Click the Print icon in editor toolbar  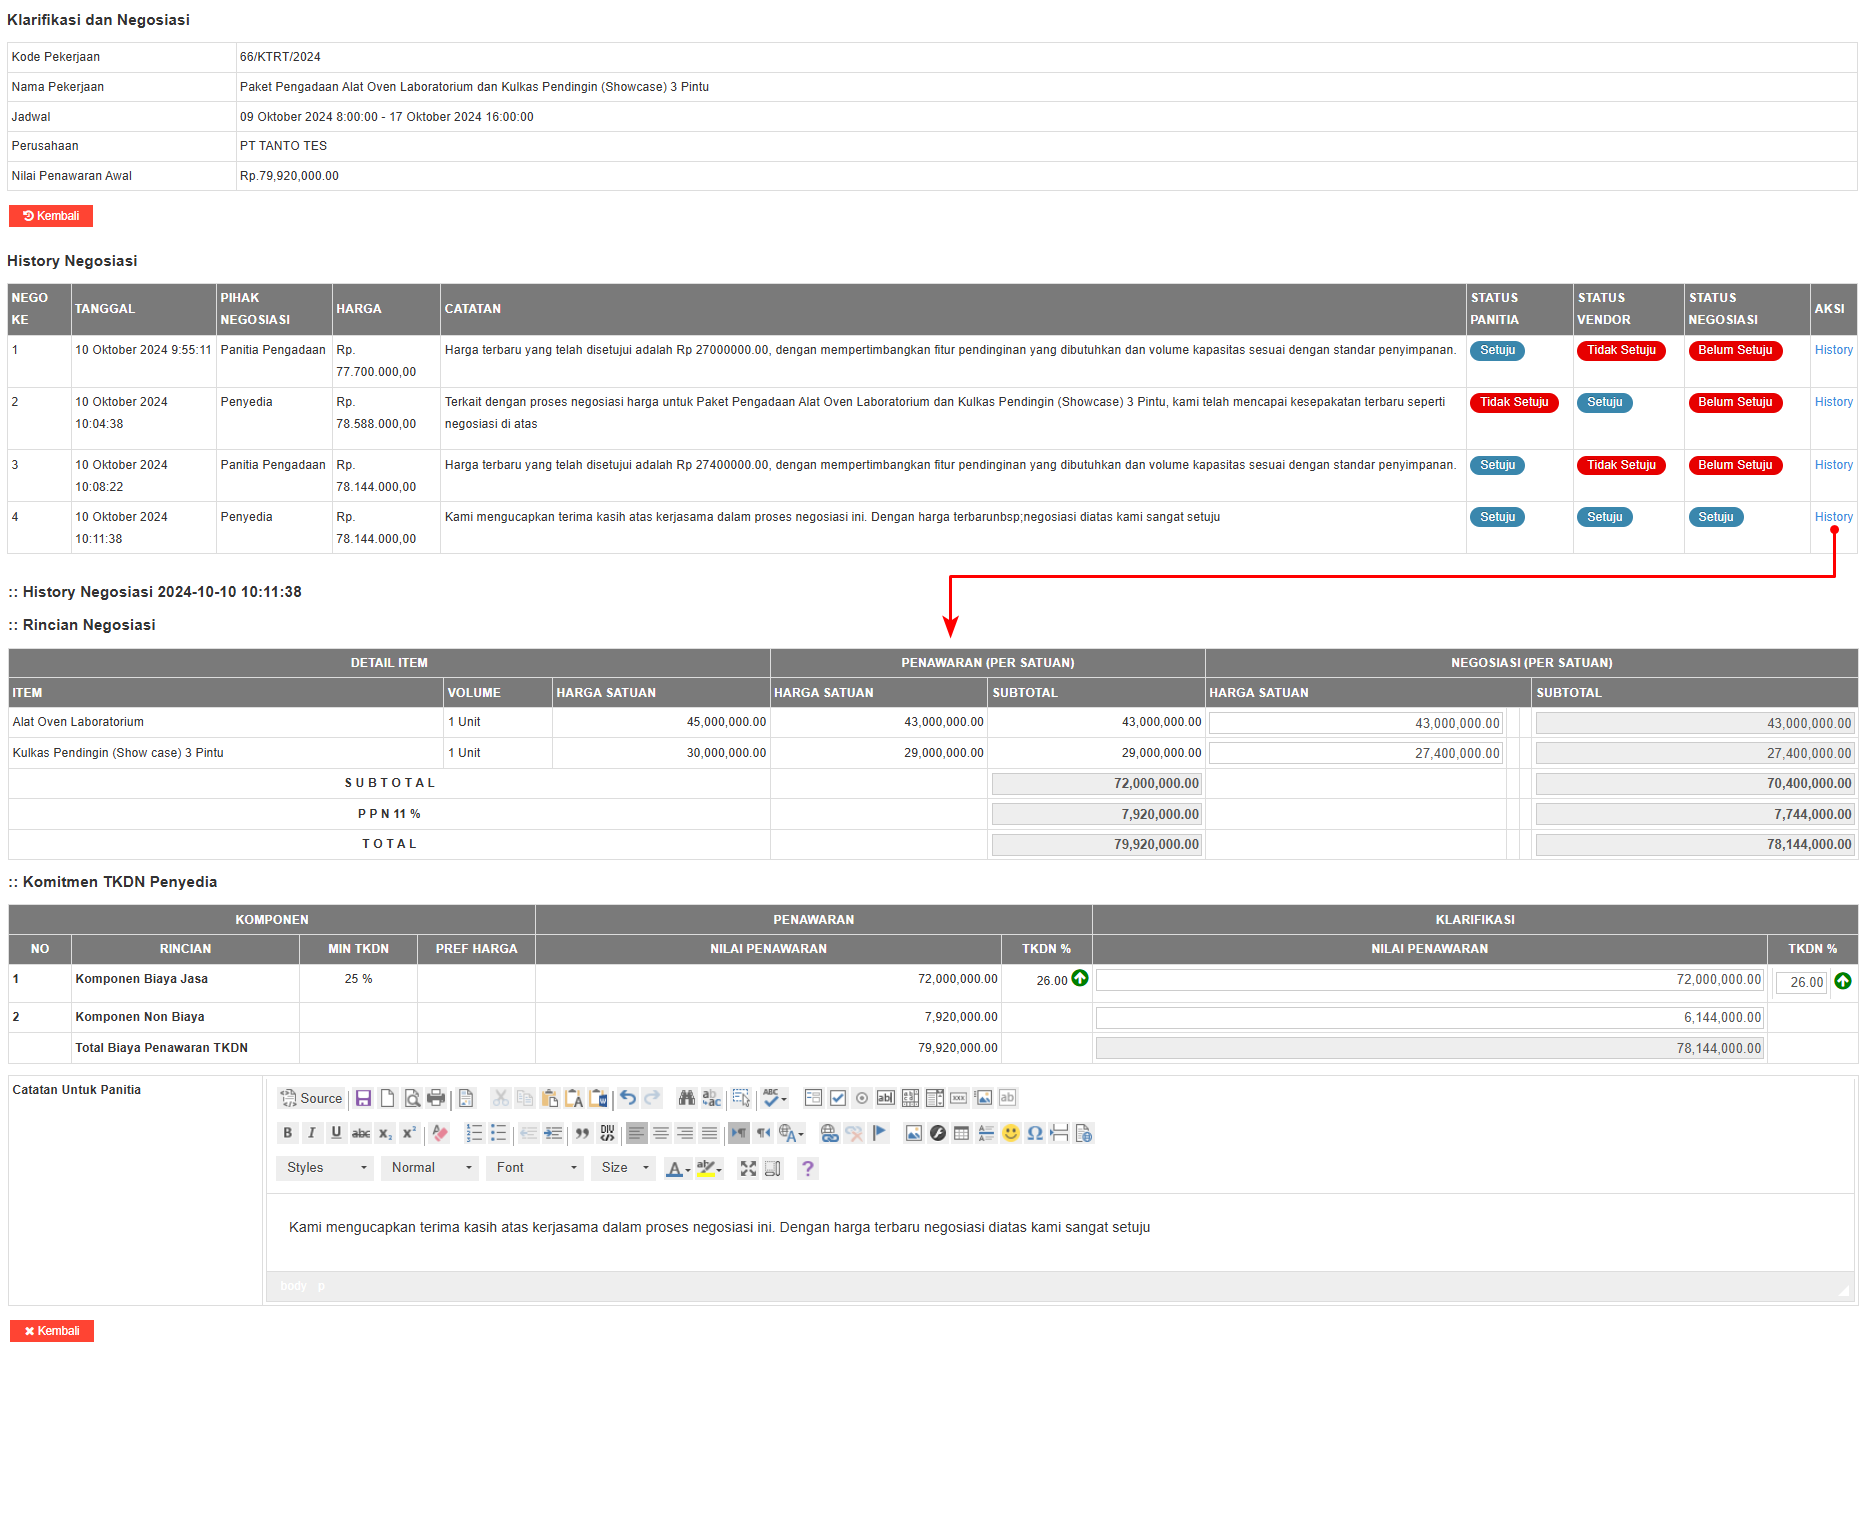point(436,1098)
